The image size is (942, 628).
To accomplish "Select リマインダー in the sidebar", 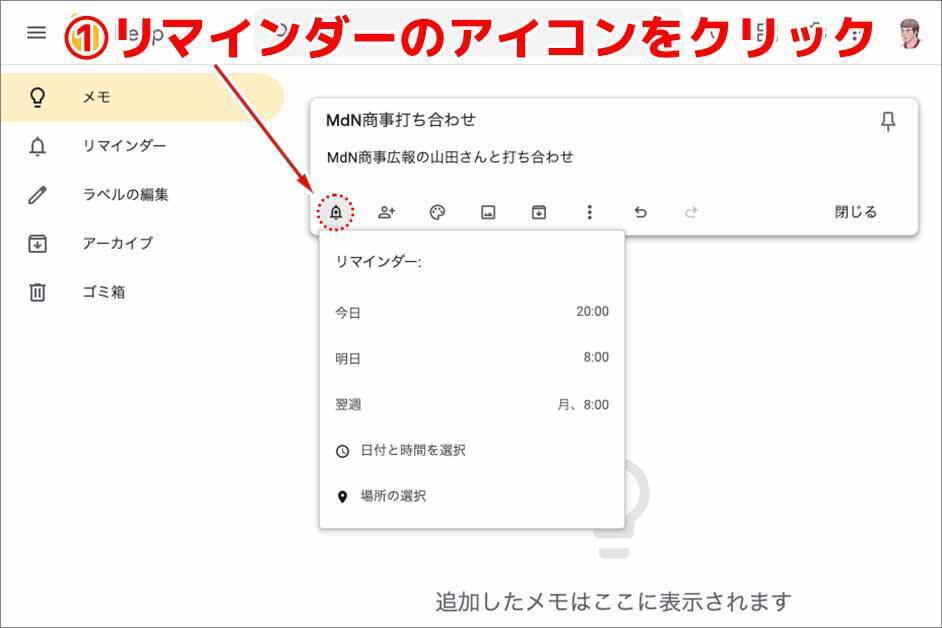I will tap(124, 146).
